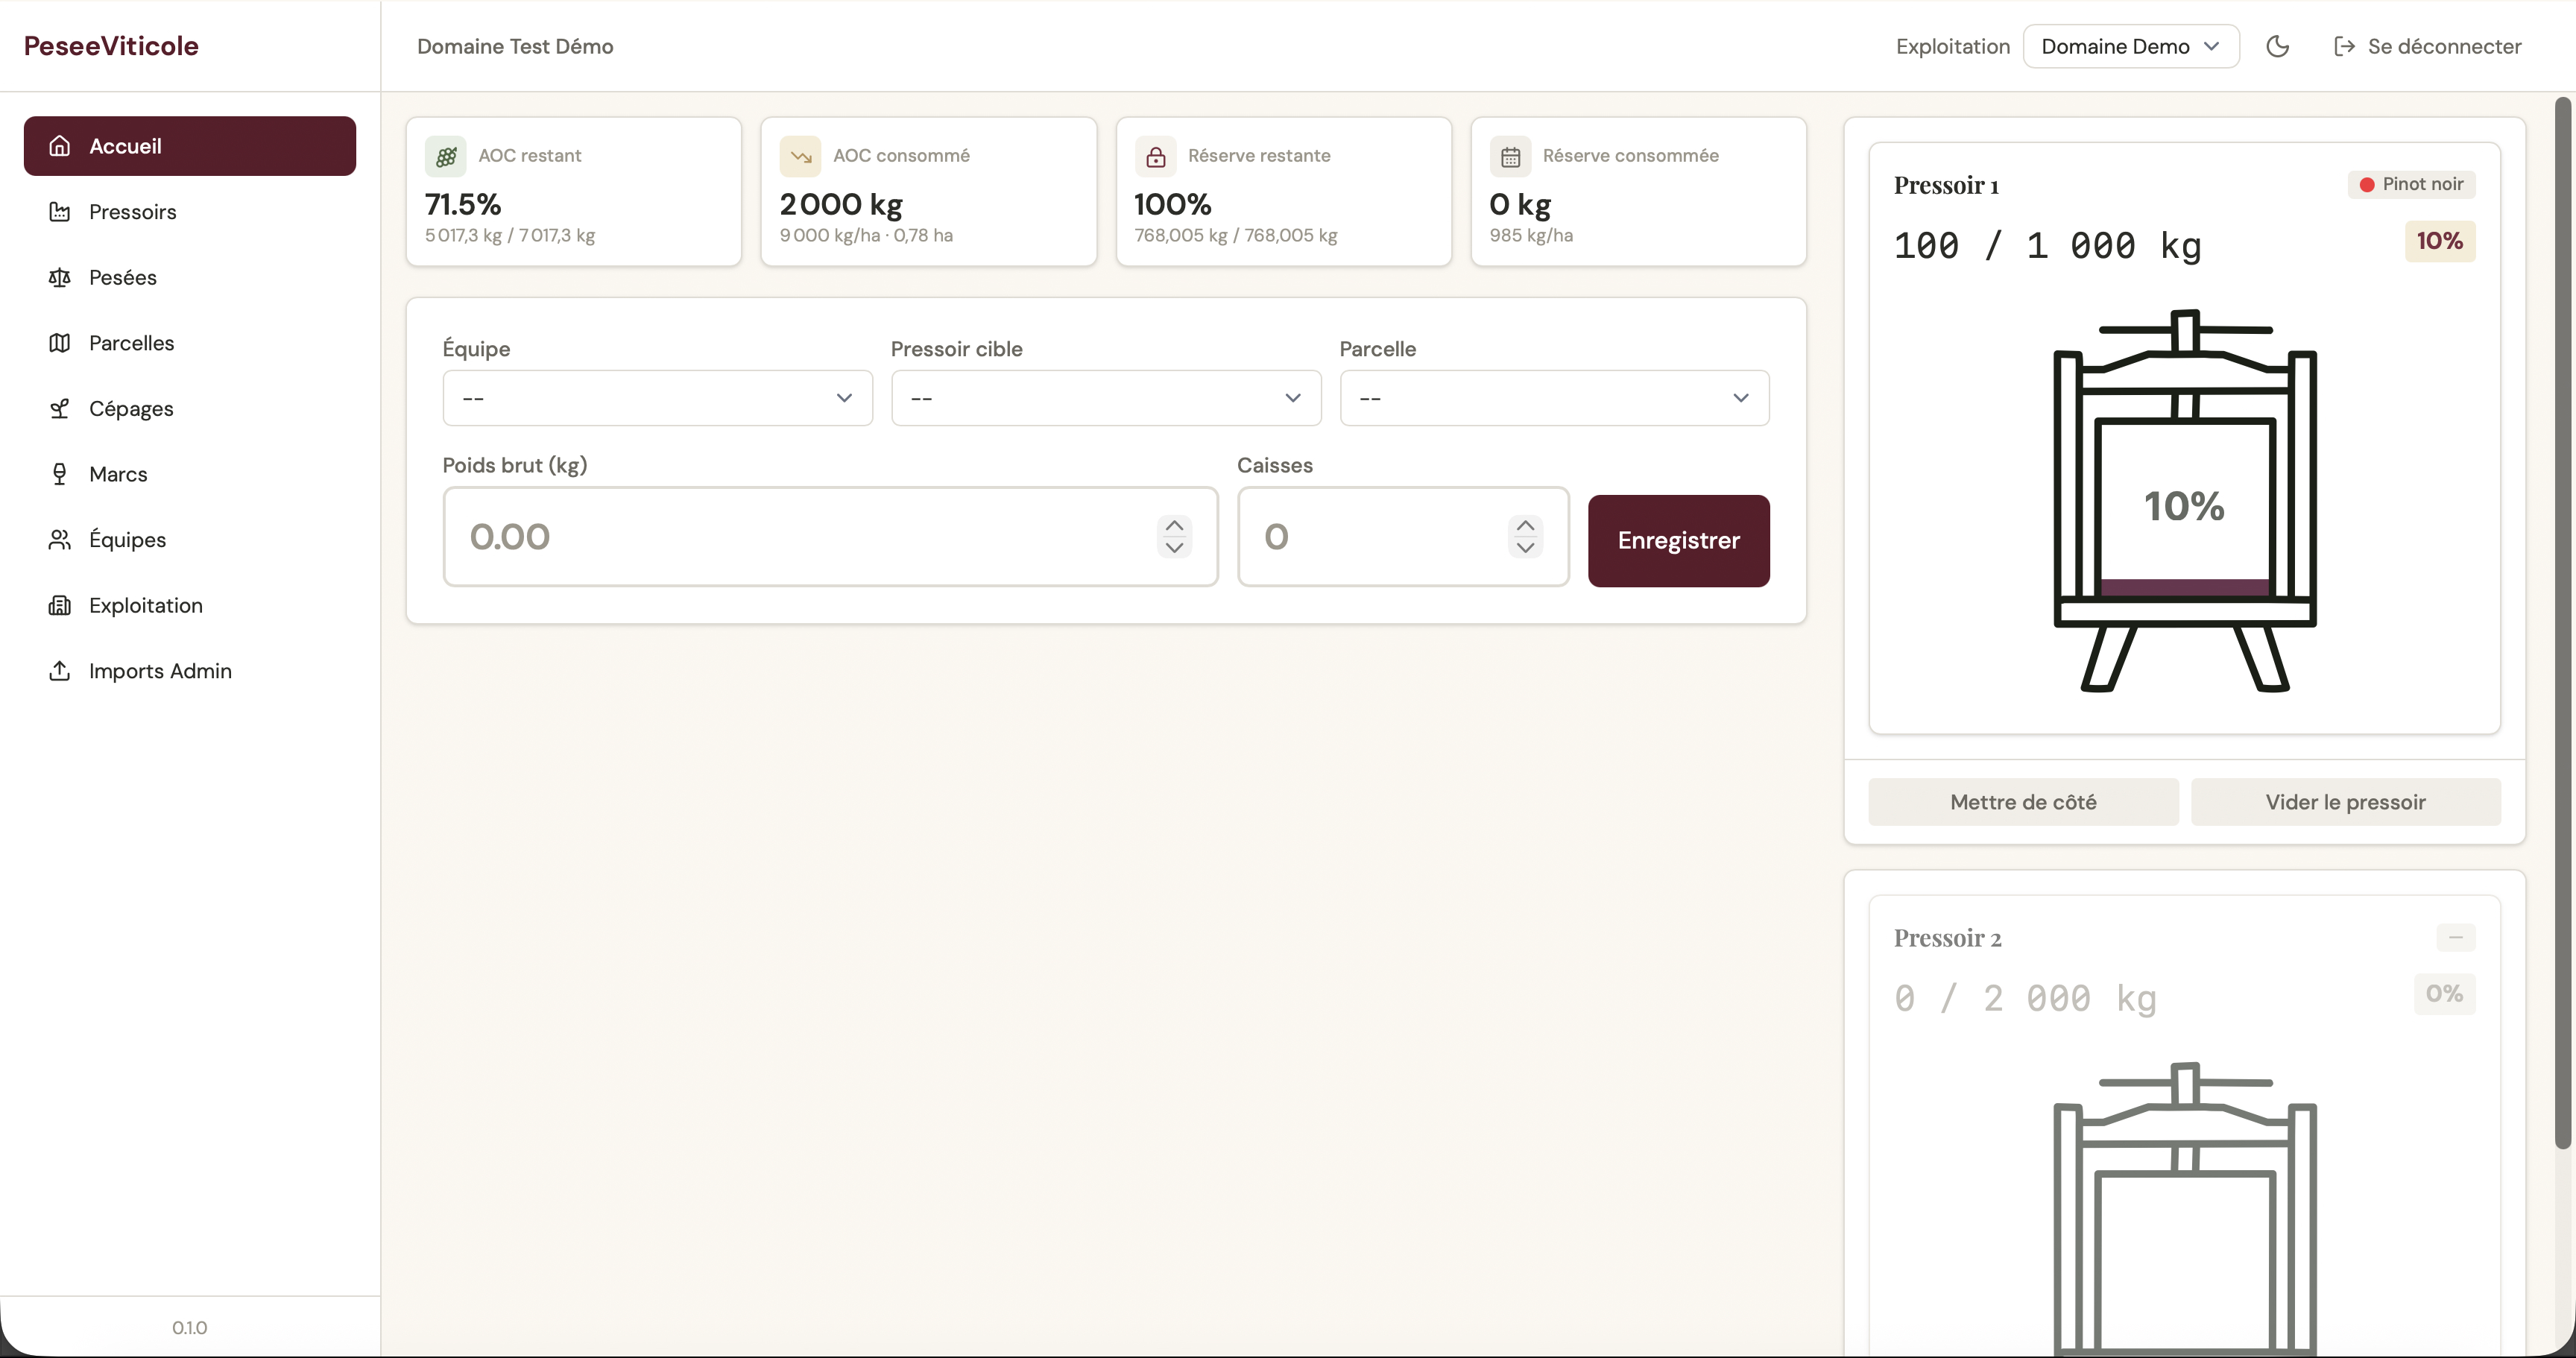Increase Caisses with the up arrow
The height and width of the screenshot is (1358, 2576).
tap(1525, 525)
